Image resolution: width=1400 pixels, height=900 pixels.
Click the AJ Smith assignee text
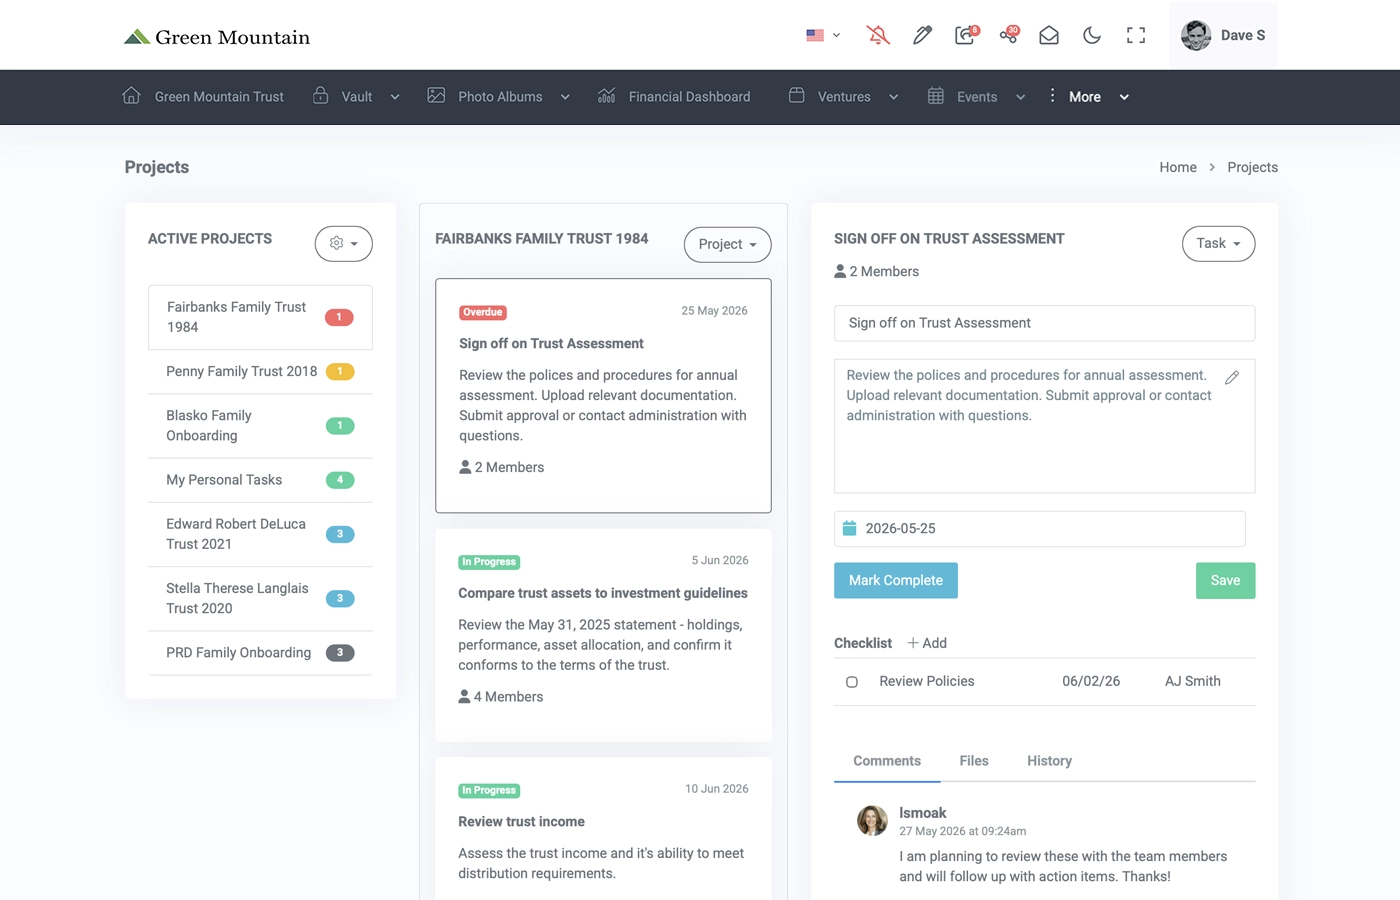[1192, 681]
